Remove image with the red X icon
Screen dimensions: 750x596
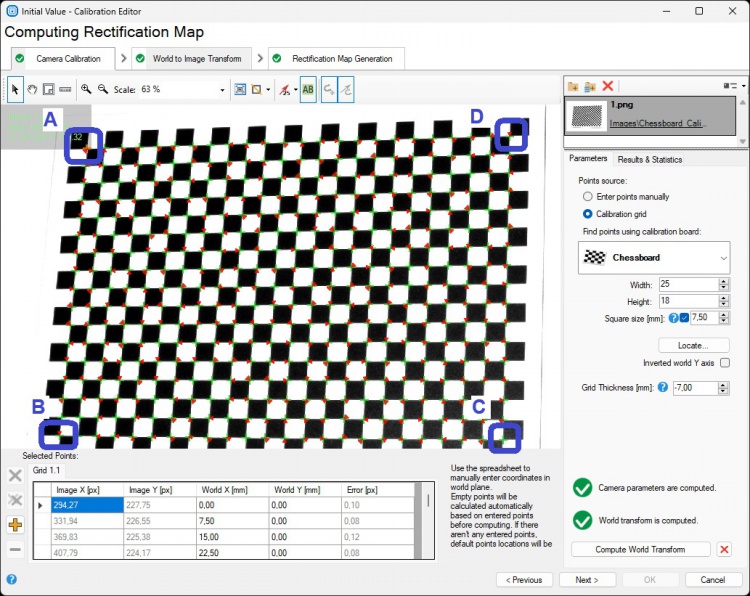point(607,87)
